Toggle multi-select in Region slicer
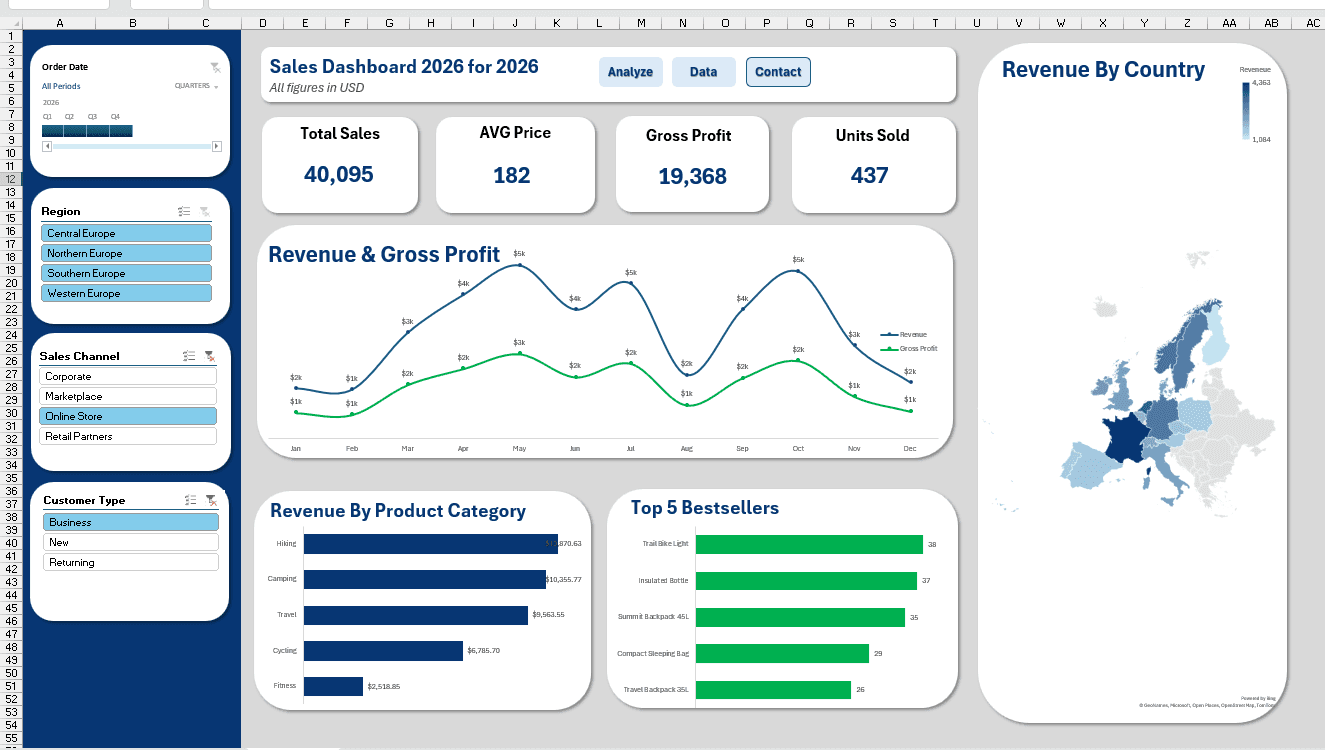This screenshot has width=1325, height=750. 184,211
